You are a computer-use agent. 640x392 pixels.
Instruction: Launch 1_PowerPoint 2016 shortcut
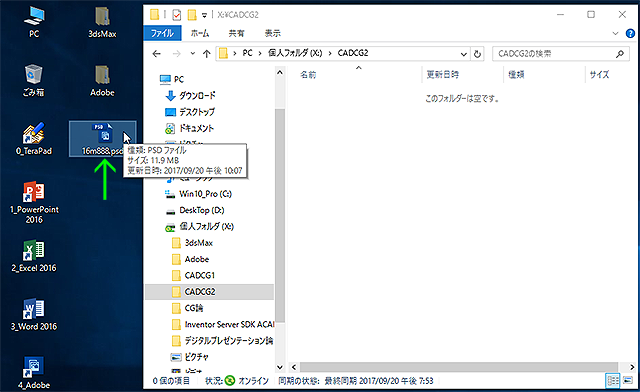pyautogui.click(x=34, y=203)
